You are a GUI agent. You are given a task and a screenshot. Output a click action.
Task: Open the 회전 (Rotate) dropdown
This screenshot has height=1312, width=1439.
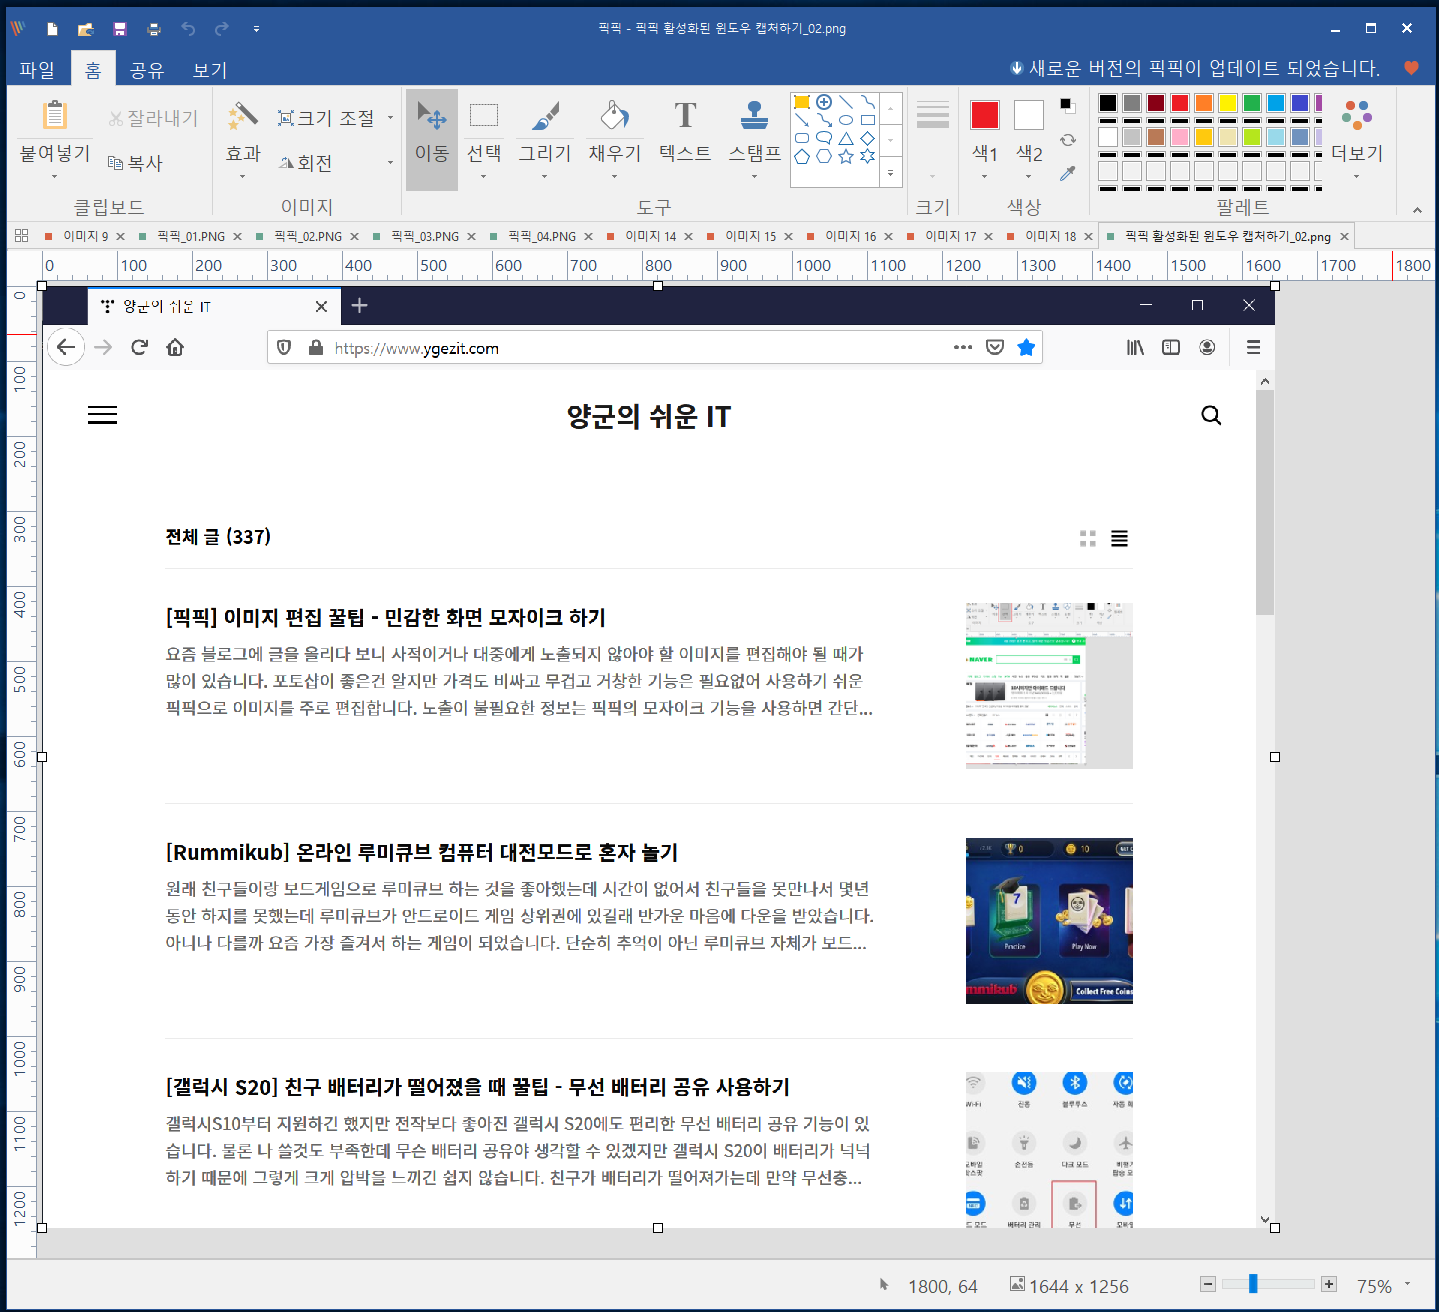(390, 163)
